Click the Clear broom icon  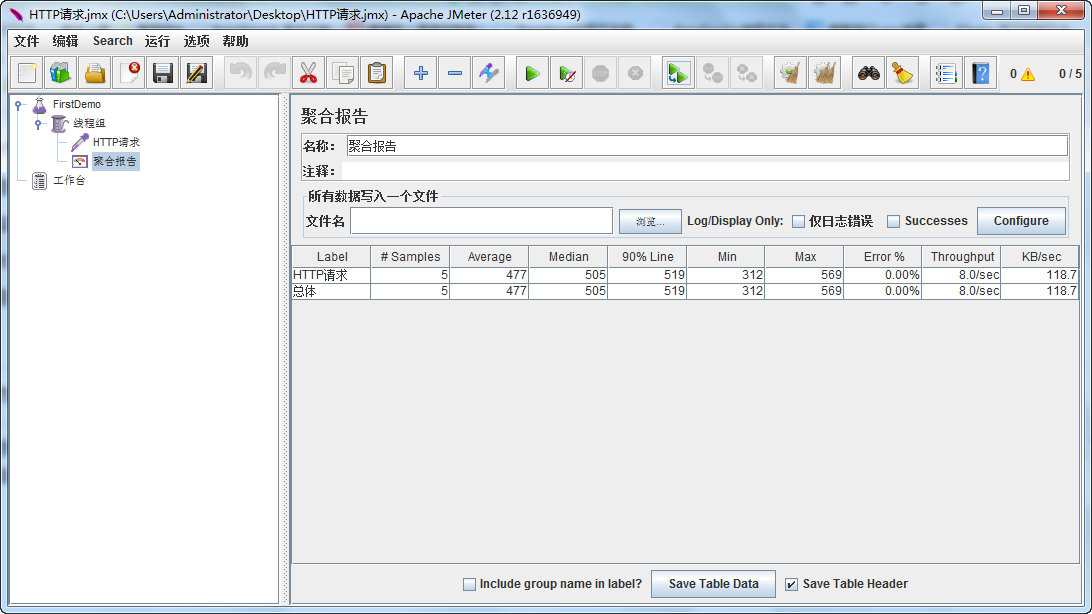tap(790, 73)
